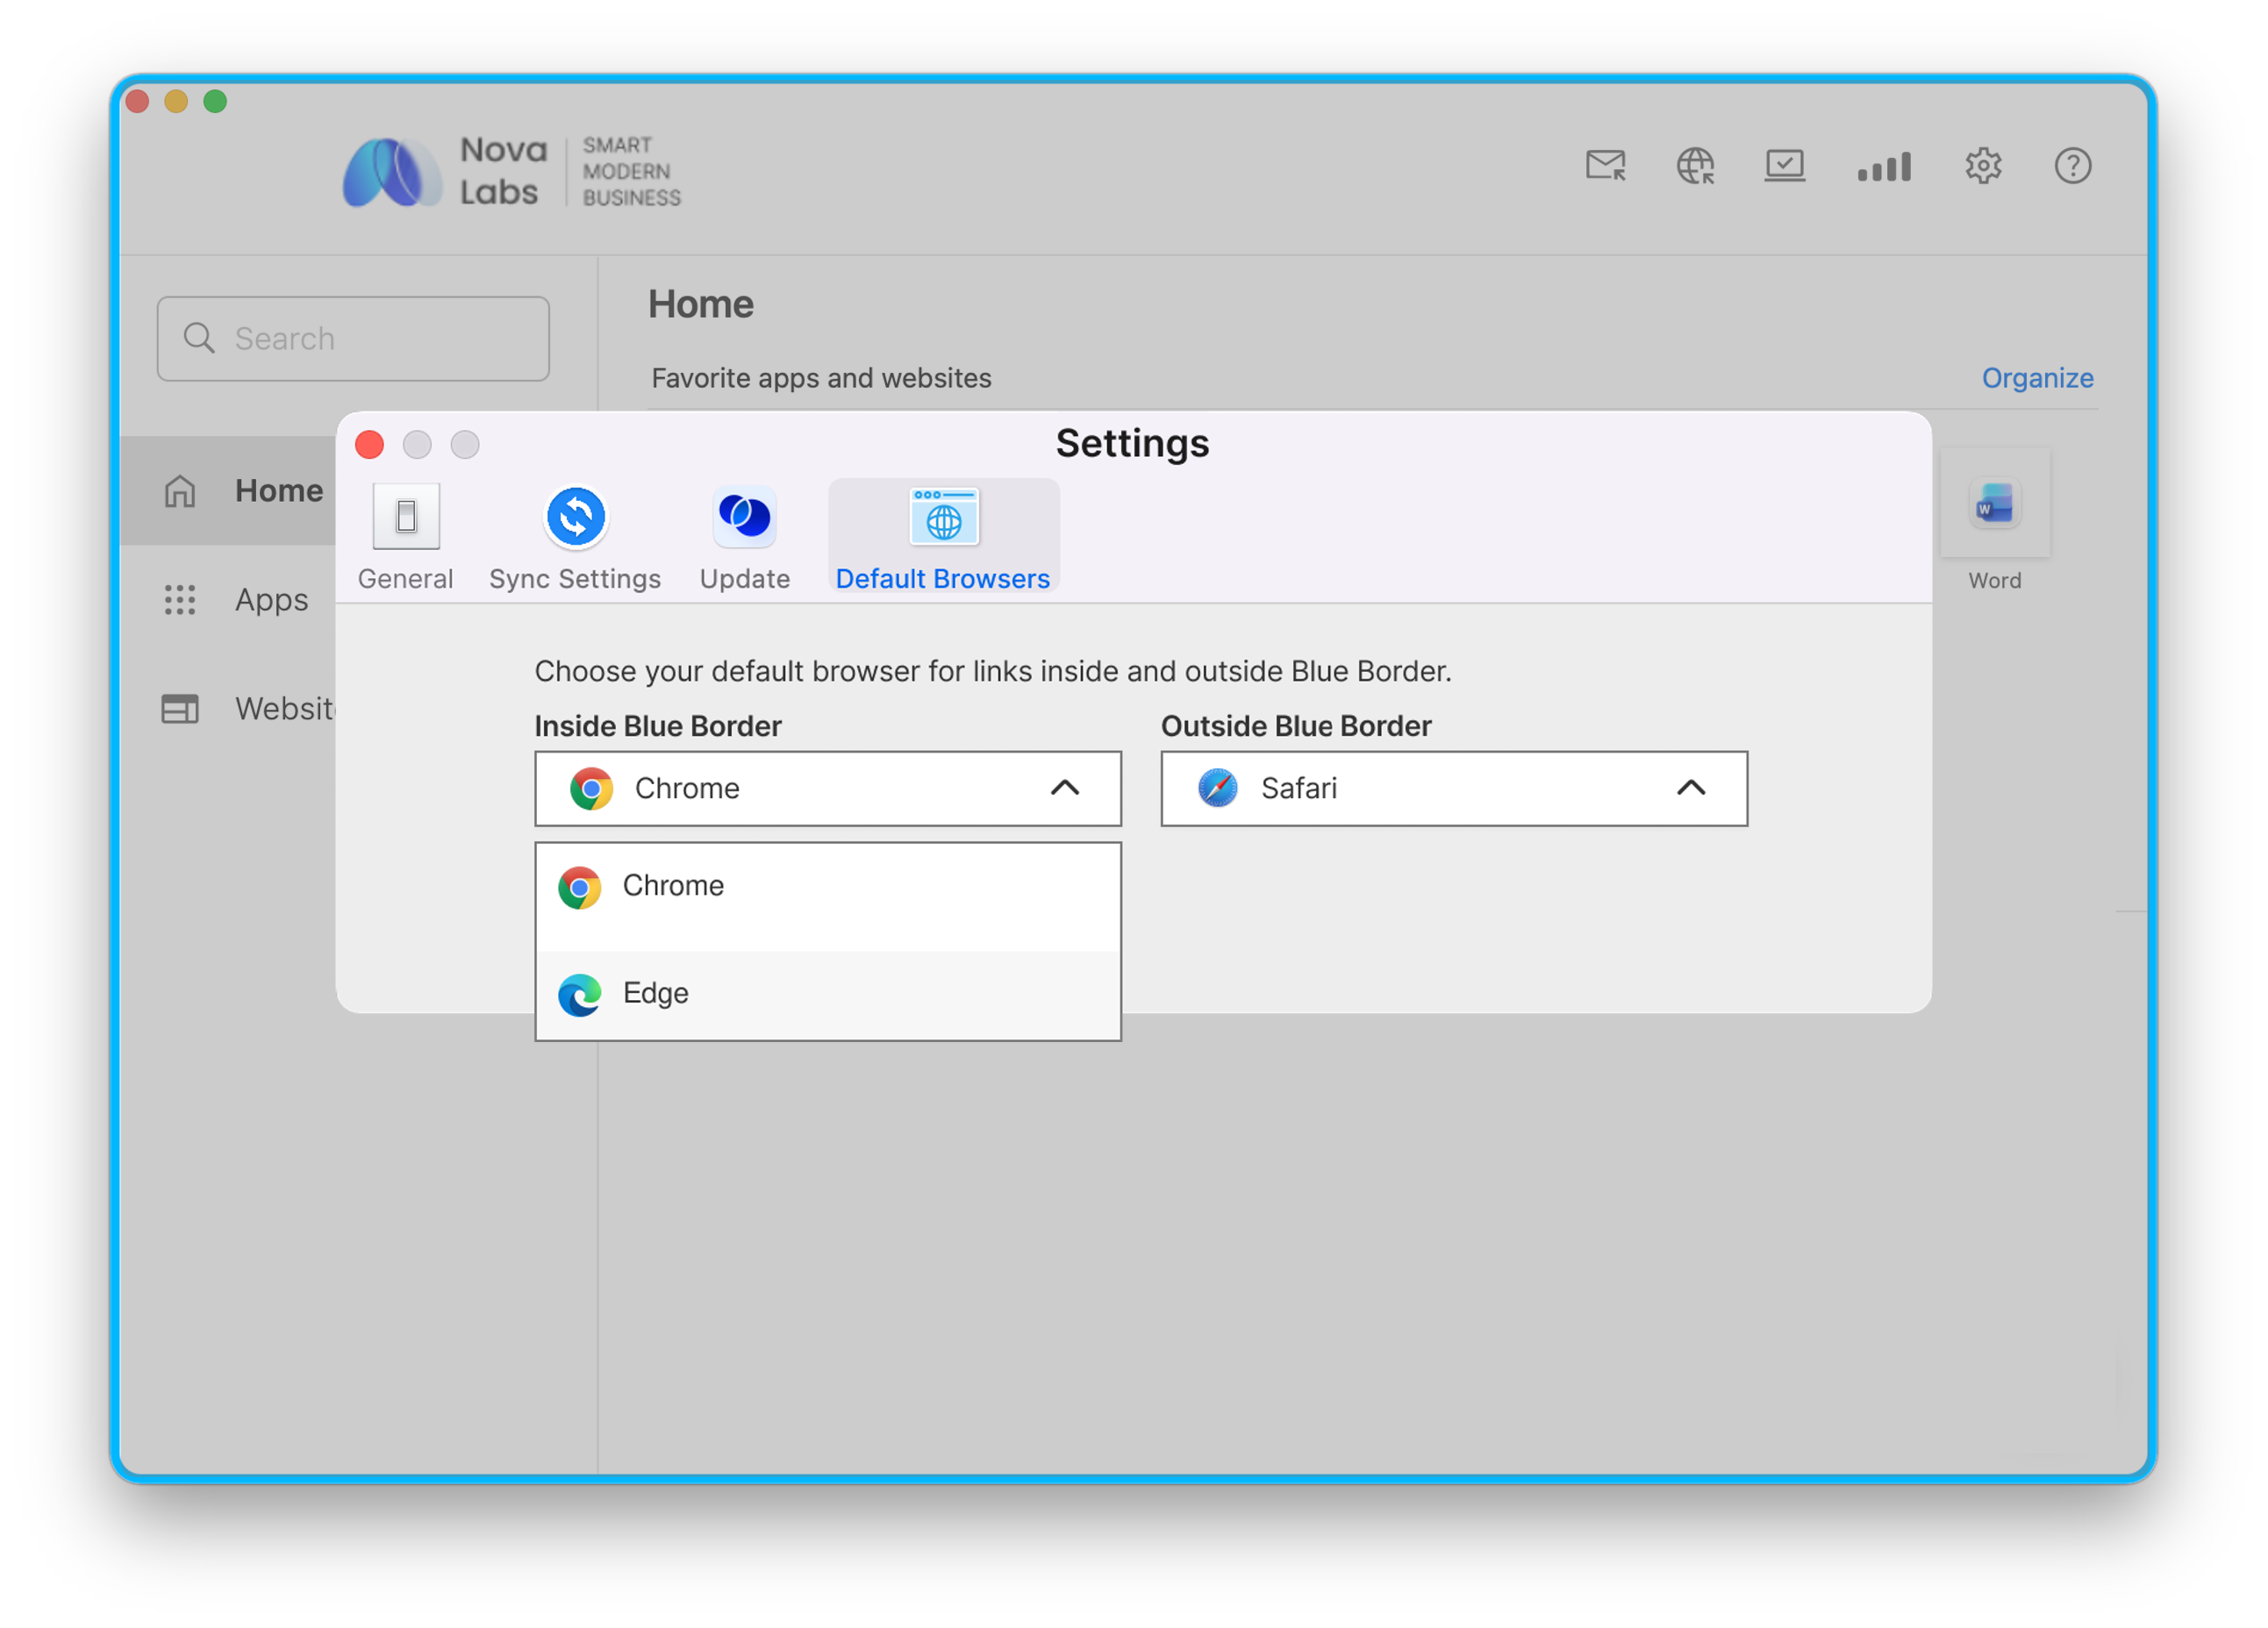Click the Home house icon in the sidebar
This screenshot has height=1628, width=2268.
tap(180, 491)
